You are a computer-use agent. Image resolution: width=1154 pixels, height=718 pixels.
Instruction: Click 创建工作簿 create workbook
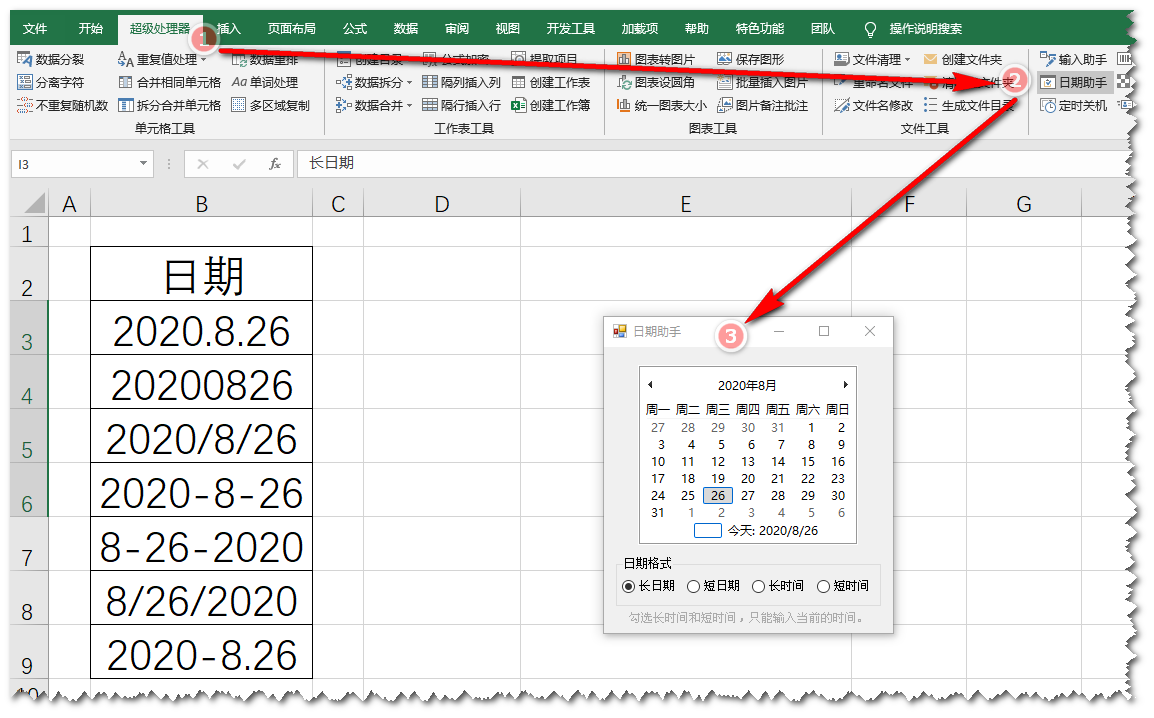[x=551, y=106]
